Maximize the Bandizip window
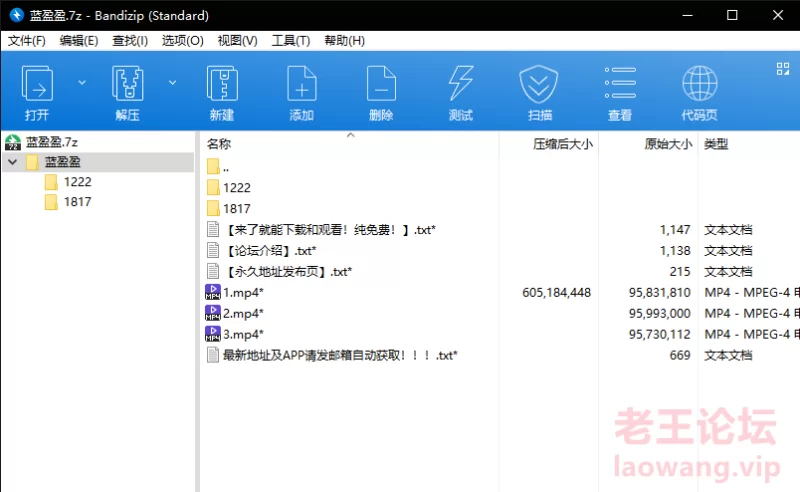The width and height of the screenshot is (800, 492). (x=732, y=15)
